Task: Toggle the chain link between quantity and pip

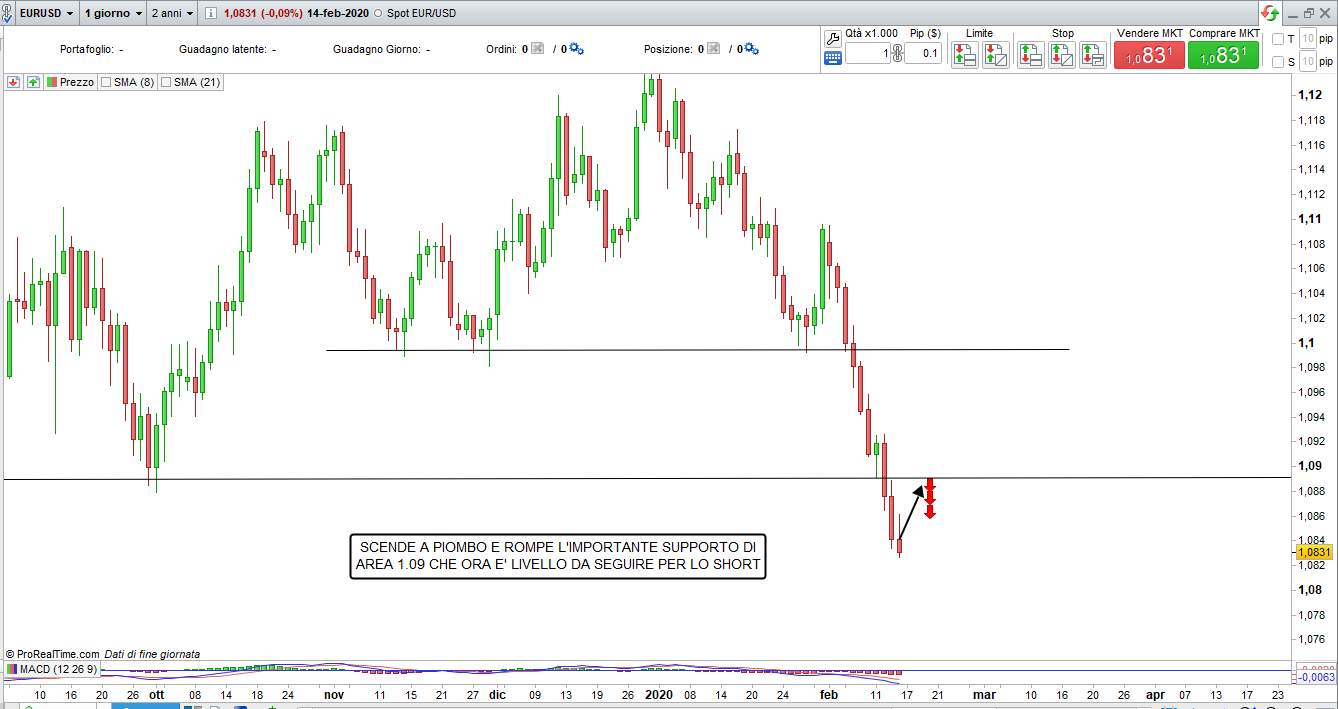Action: coord(897,54)
